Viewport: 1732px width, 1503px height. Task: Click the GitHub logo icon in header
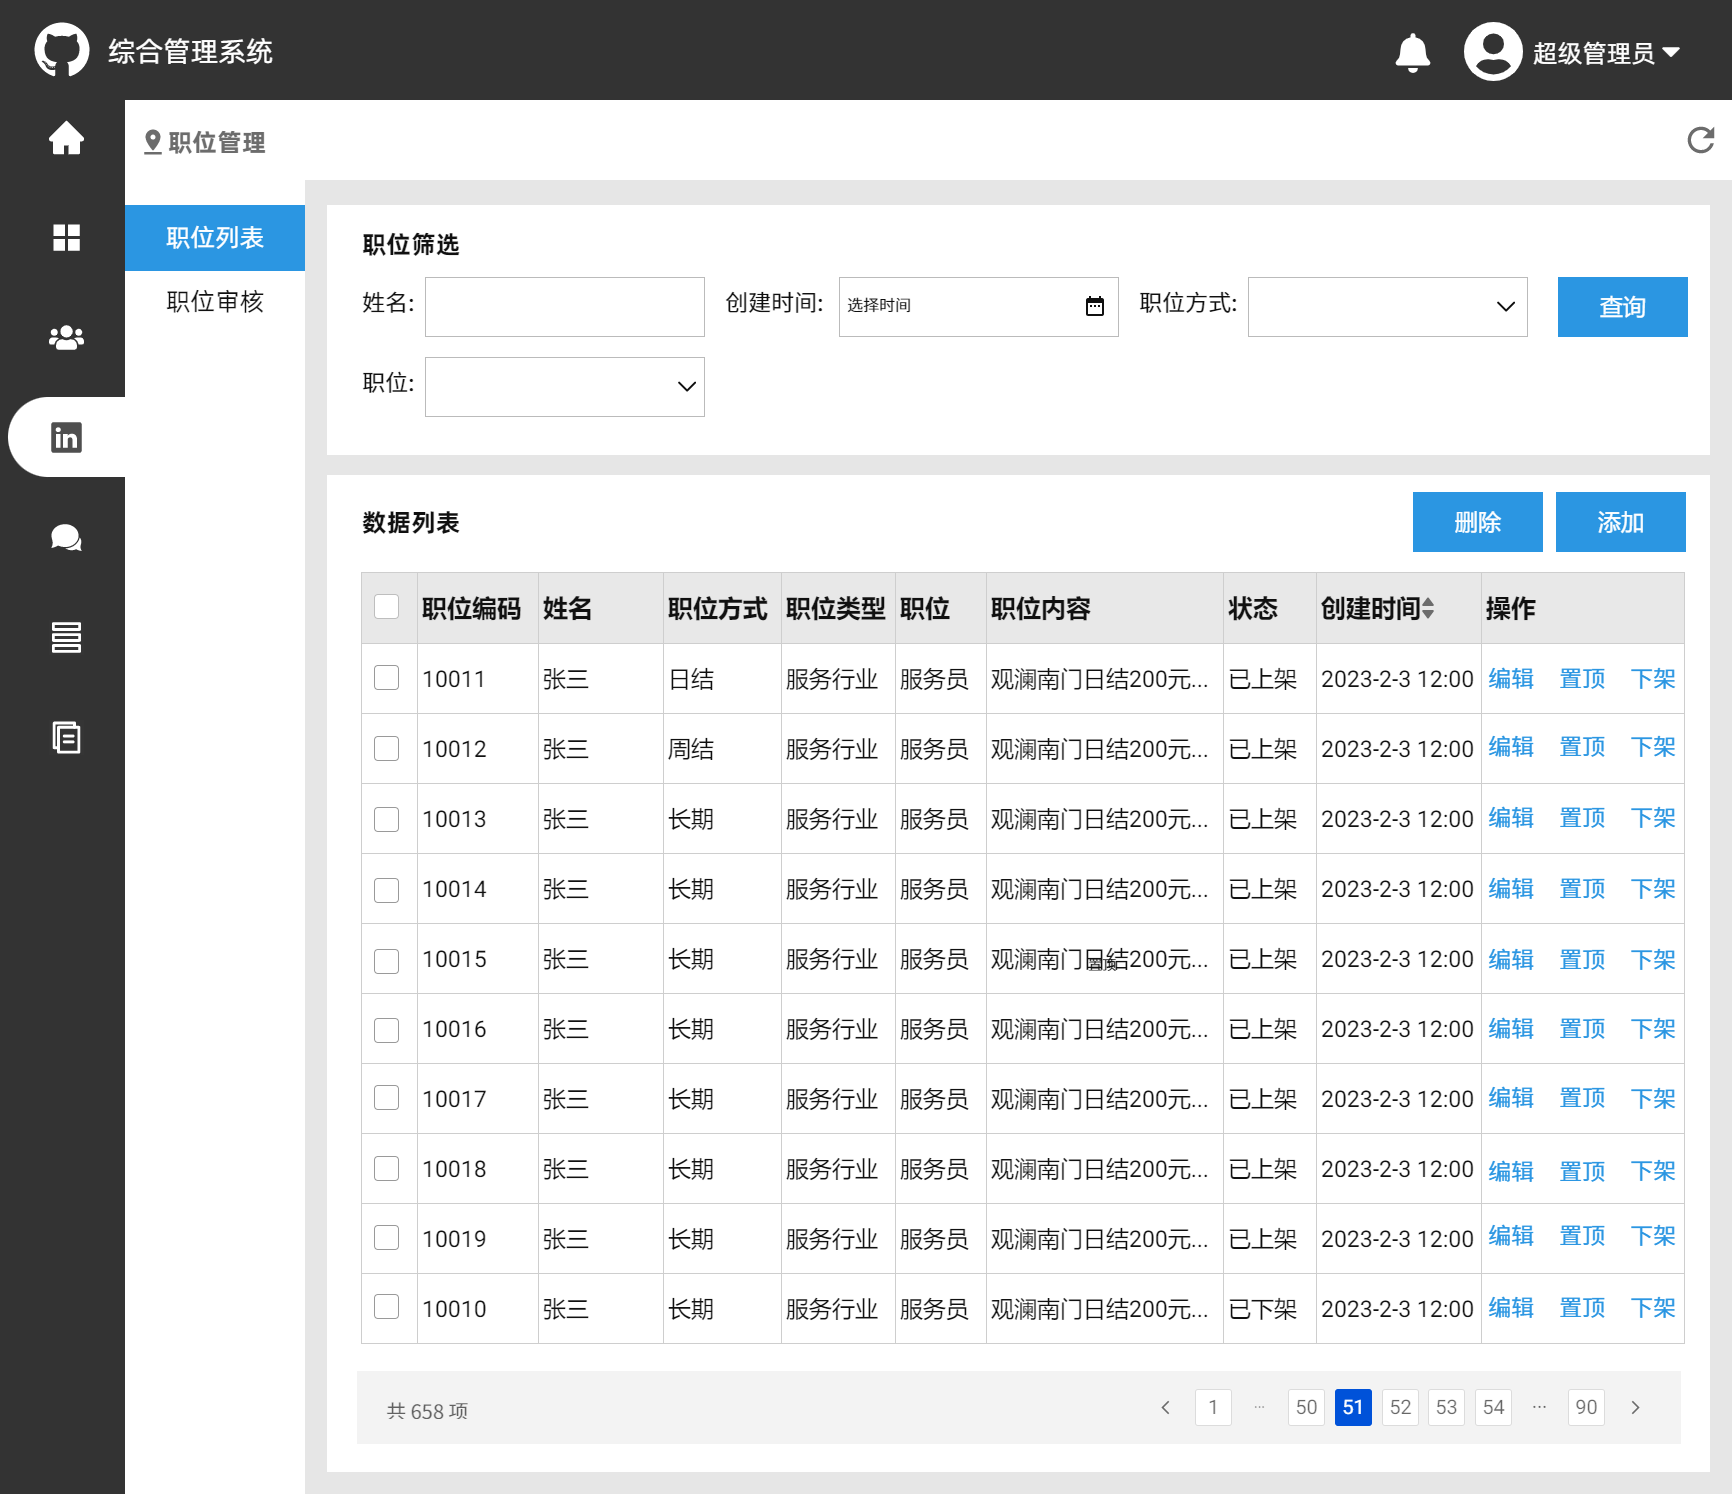click(x=62, y=50)
